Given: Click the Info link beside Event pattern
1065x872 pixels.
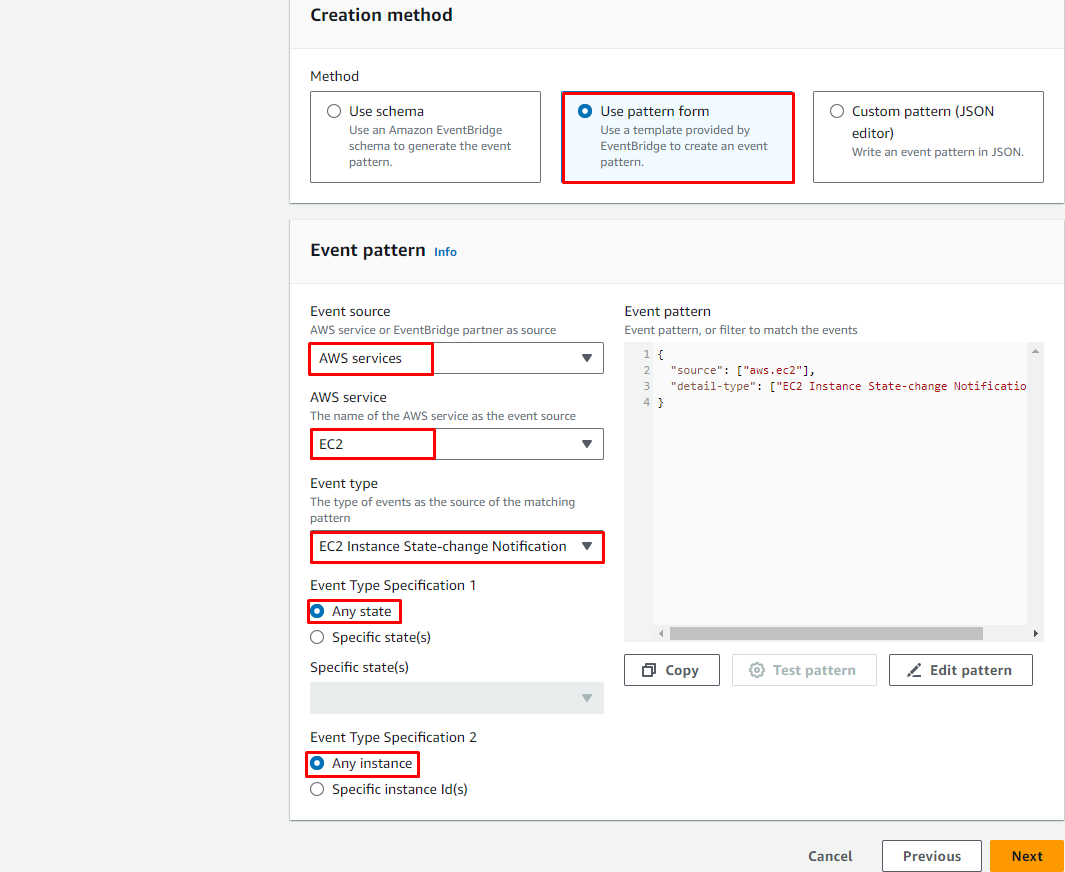Looking at the screenshot, I should (x=445, y=252).
